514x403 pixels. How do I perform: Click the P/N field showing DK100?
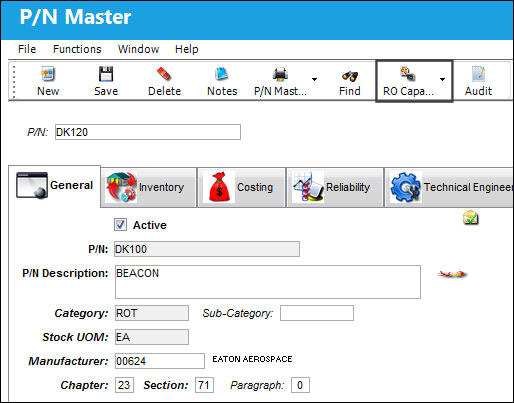[207, 249]
